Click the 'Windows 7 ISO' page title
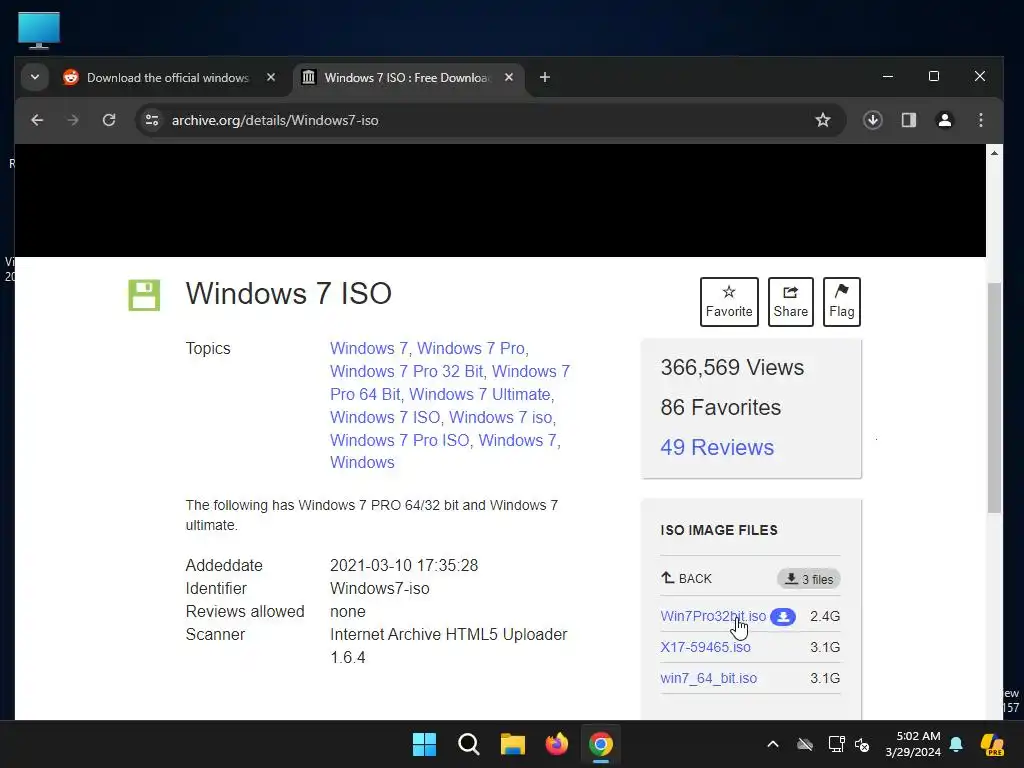This screenshot has width=1024, height=768. [x=289, y=293]
